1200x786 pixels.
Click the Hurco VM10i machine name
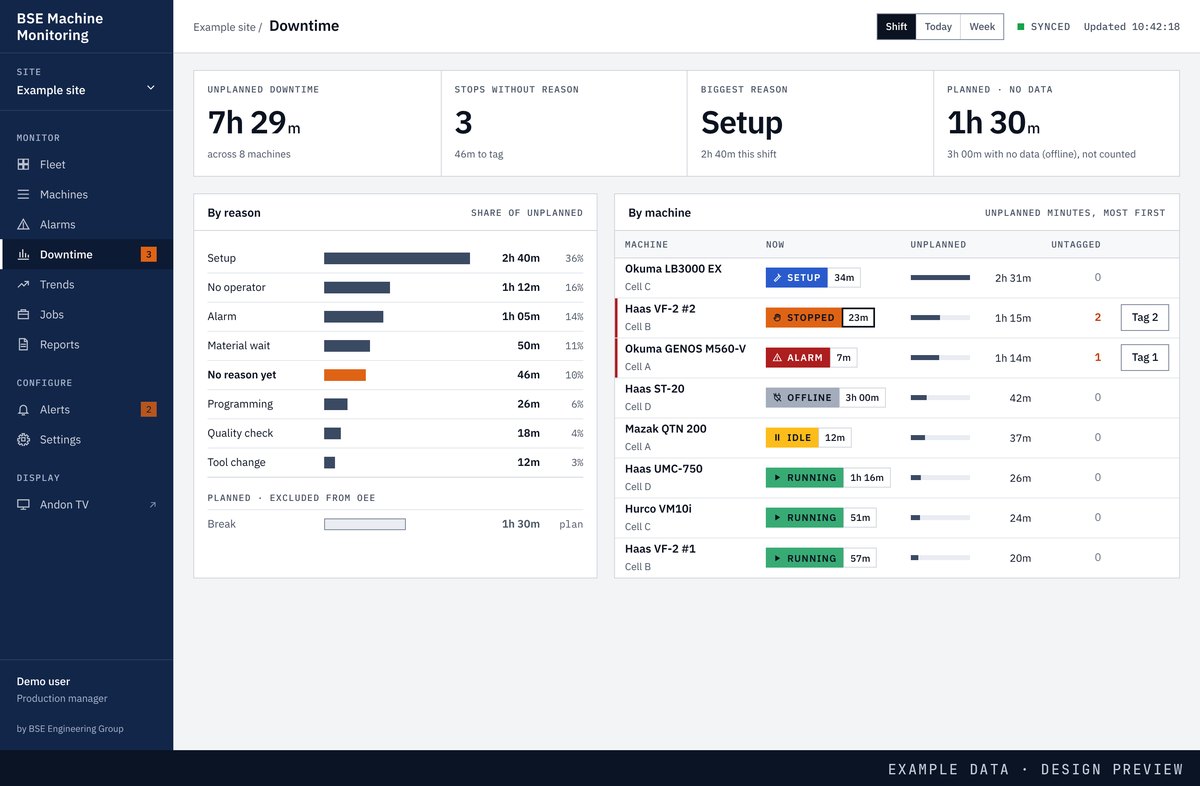click(x=658, y=509)
